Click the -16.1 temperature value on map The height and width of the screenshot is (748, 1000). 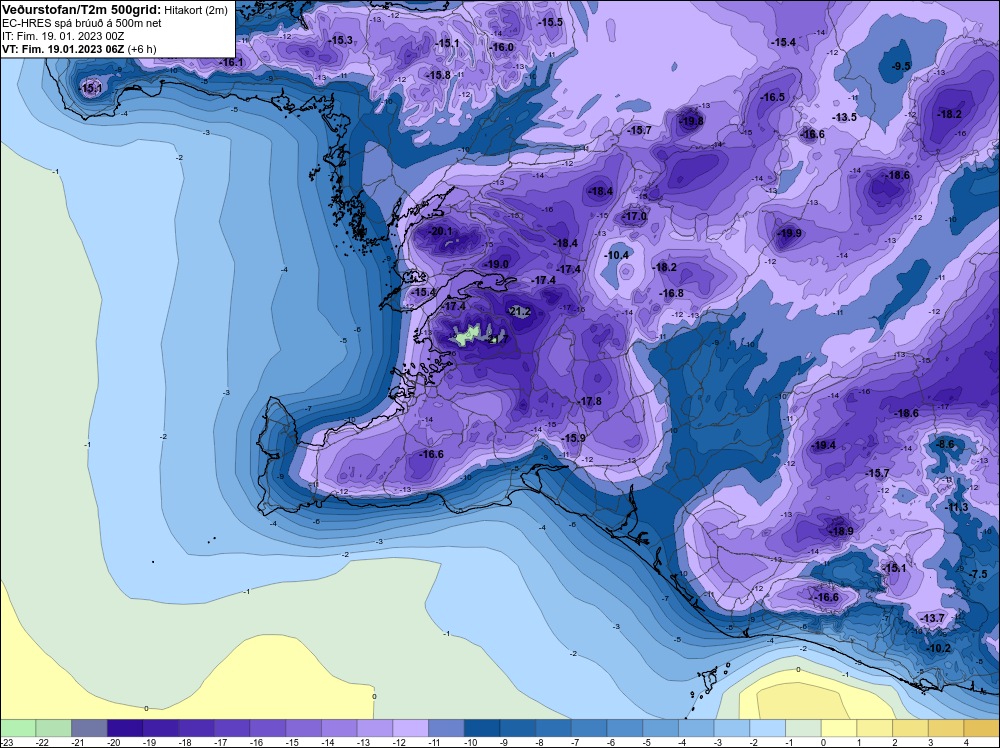click(x=232, y=62)
